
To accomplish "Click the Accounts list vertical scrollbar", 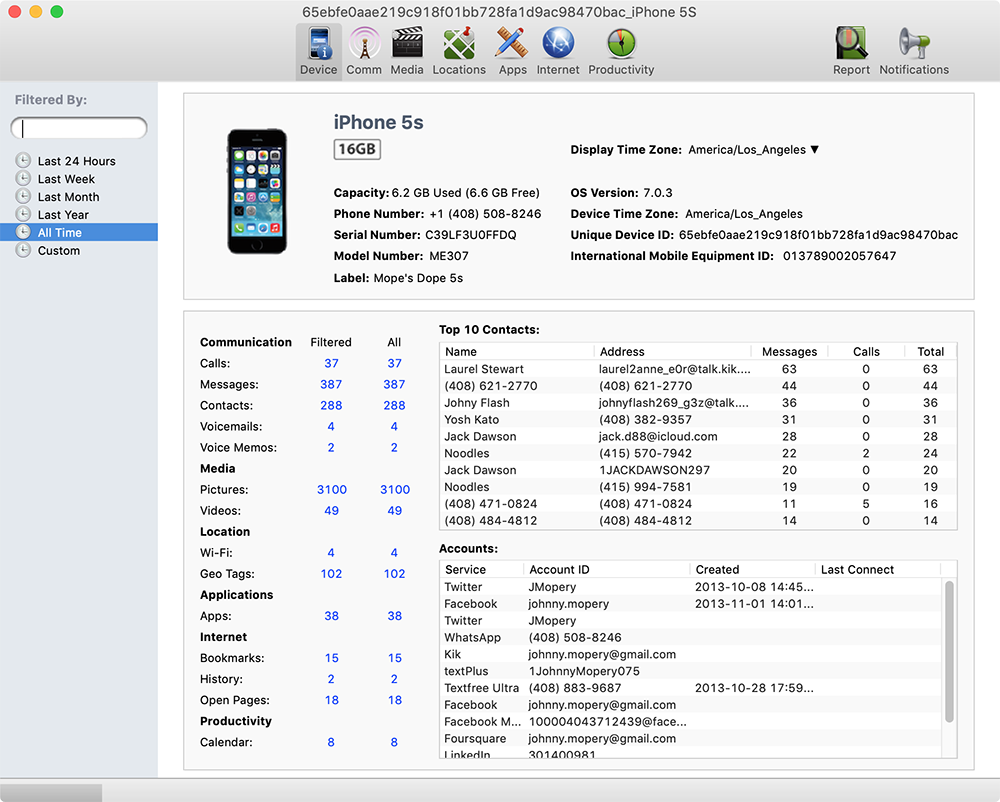I will [949, 651].
